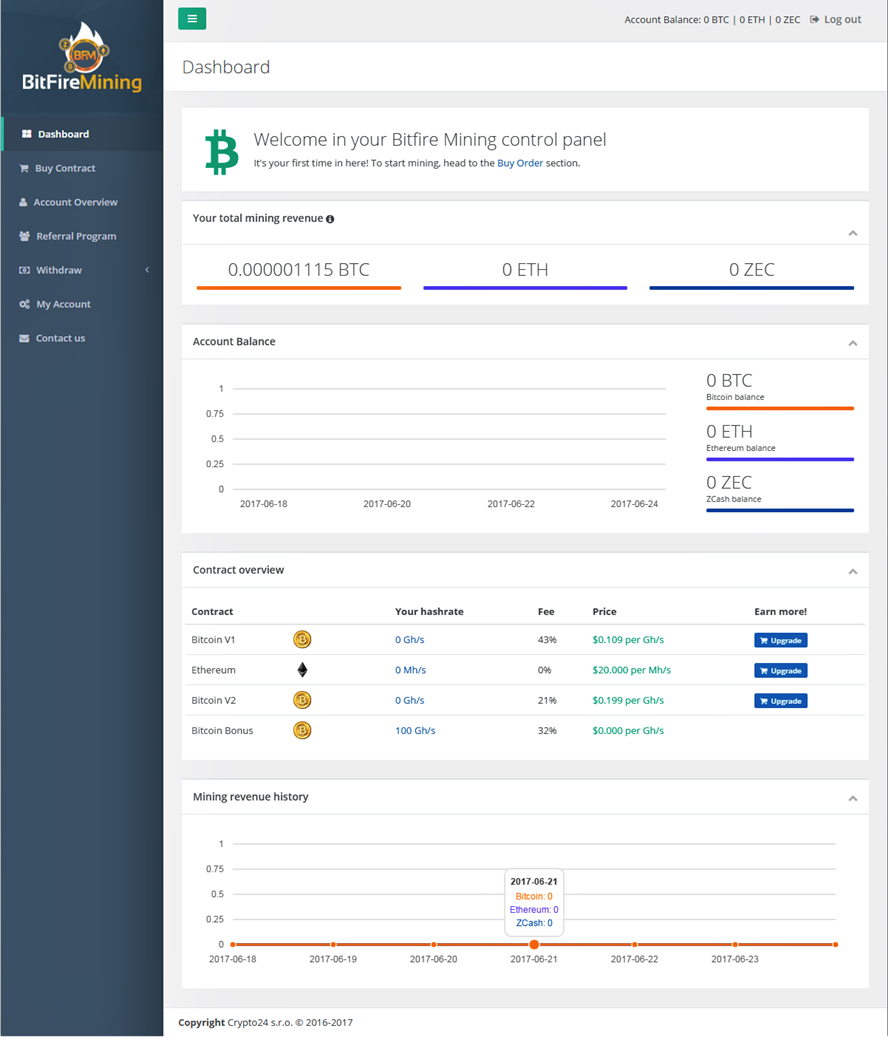Click the Referral Program people icon
Image resolution: width=888 pixels, height=1042 pixels.
coord(25,236)
